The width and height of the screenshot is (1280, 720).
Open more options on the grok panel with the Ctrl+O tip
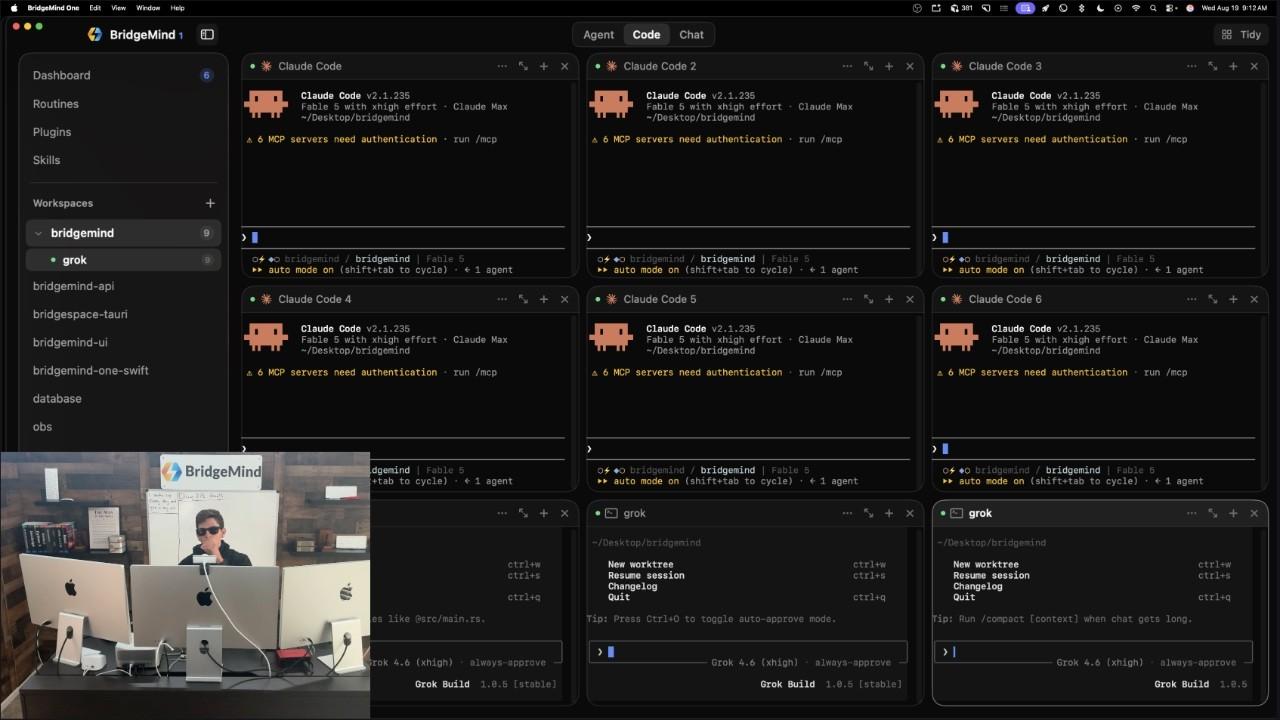click(x=847, y=513)
